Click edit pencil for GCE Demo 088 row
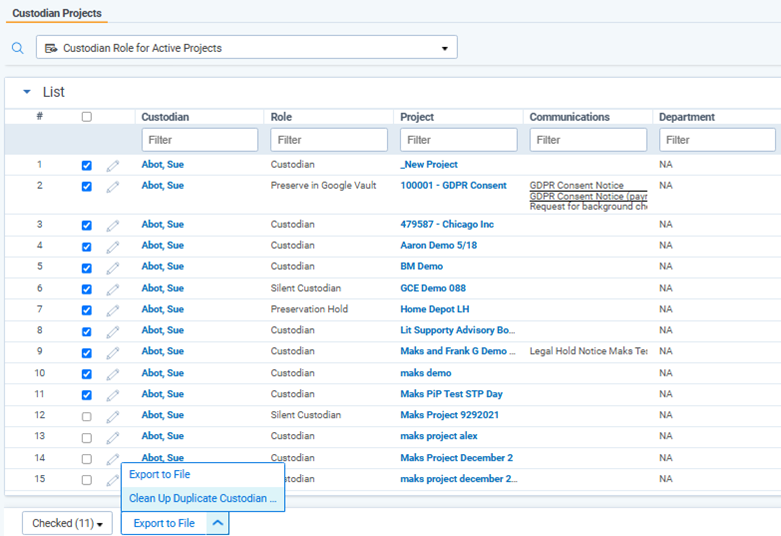This screenshot has width=781, height=536. click(x=113, y=289)
